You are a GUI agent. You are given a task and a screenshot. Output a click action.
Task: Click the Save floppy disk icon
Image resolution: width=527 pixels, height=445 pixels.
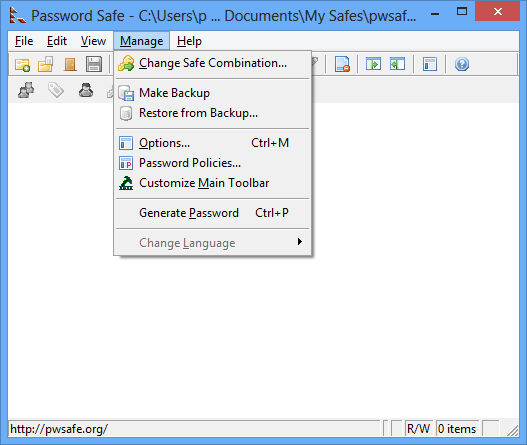click(x=94, y=64)
